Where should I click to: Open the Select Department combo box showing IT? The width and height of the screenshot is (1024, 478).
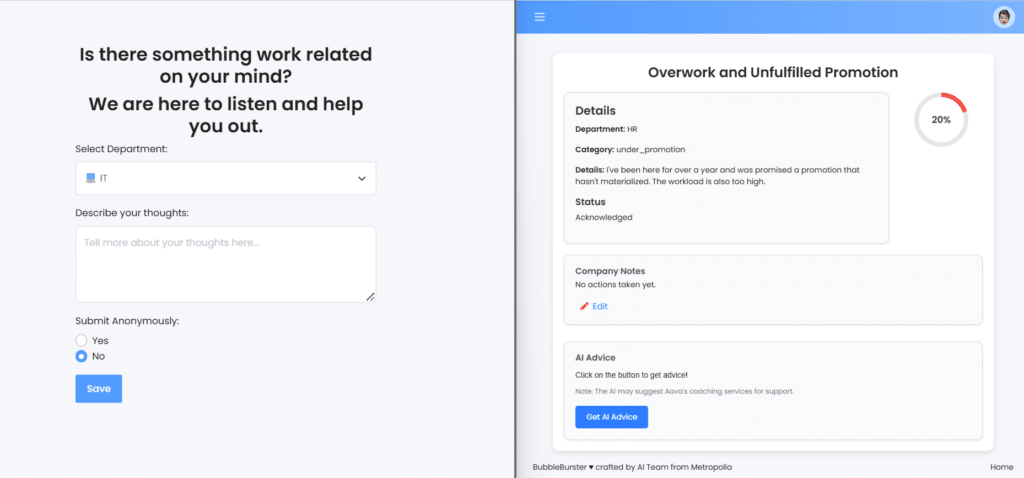[225, 179]
